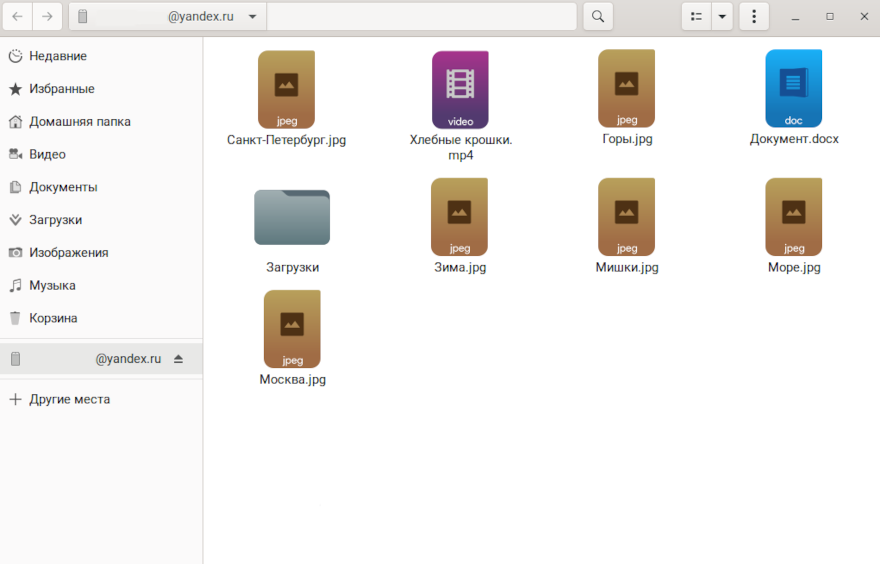Select Корзина in the sidebar

tap(53, 318)
